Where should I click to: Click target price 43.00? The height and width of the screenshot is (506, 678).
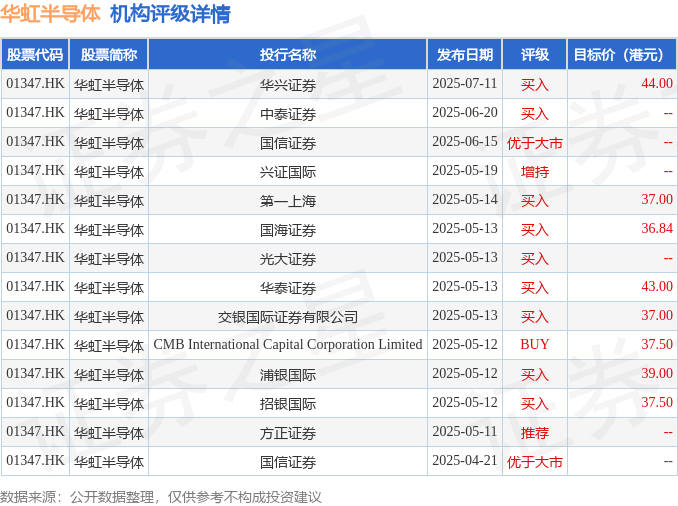pyautogui.click(x=657, y=286)
